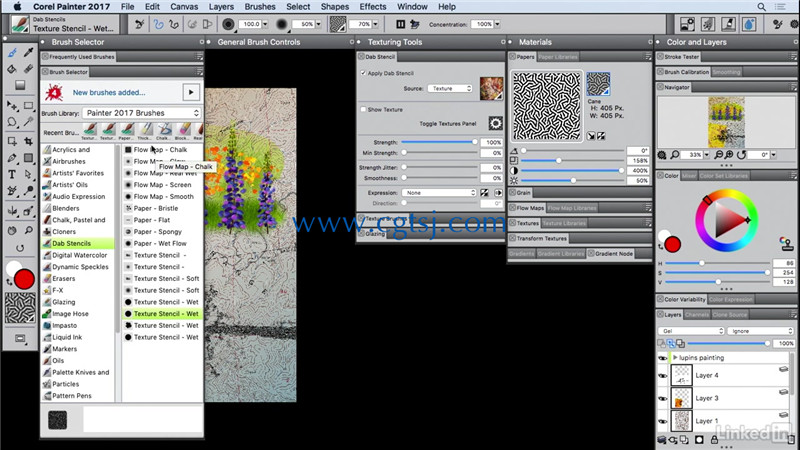Viewport: 800px width, 450px height.
Task: Expand the lupins painting layer group
Action: click(676, 358)
